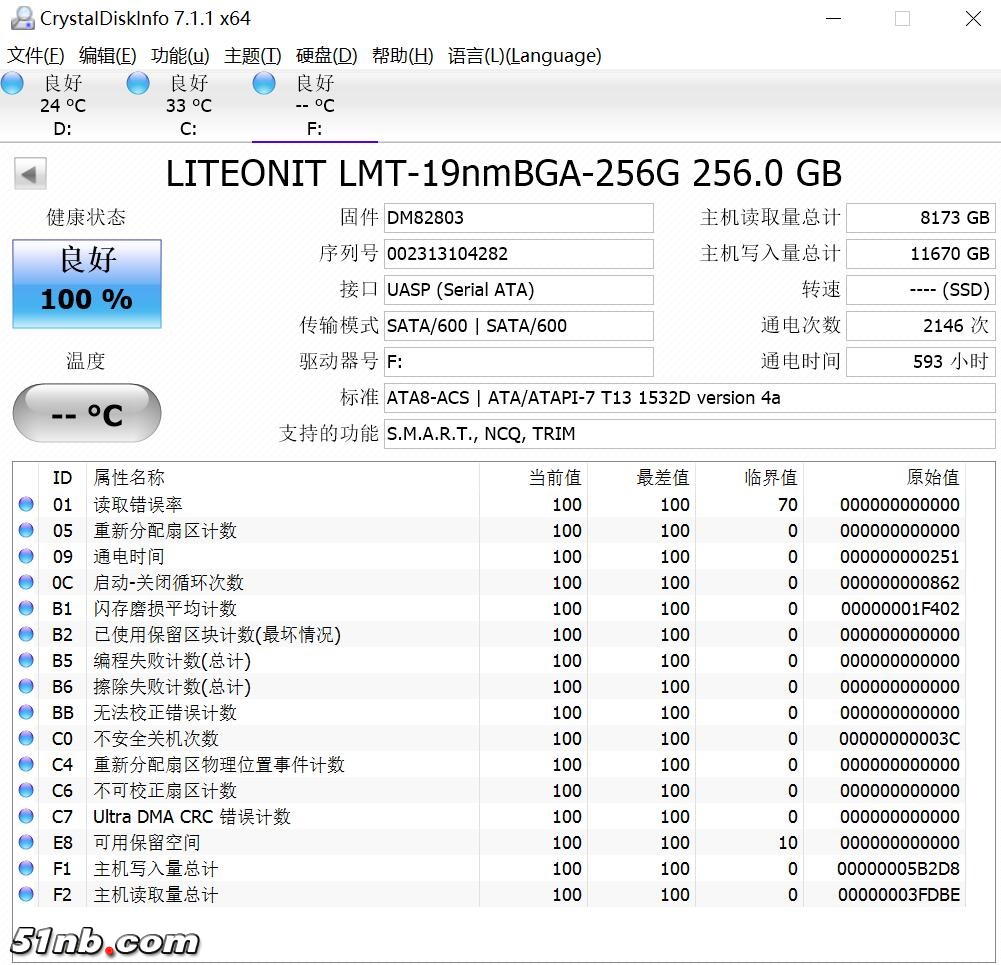This screenshot has width=1001, height=965.
Task: Click the firmware field DM82803
Action: tap(518, 218)
